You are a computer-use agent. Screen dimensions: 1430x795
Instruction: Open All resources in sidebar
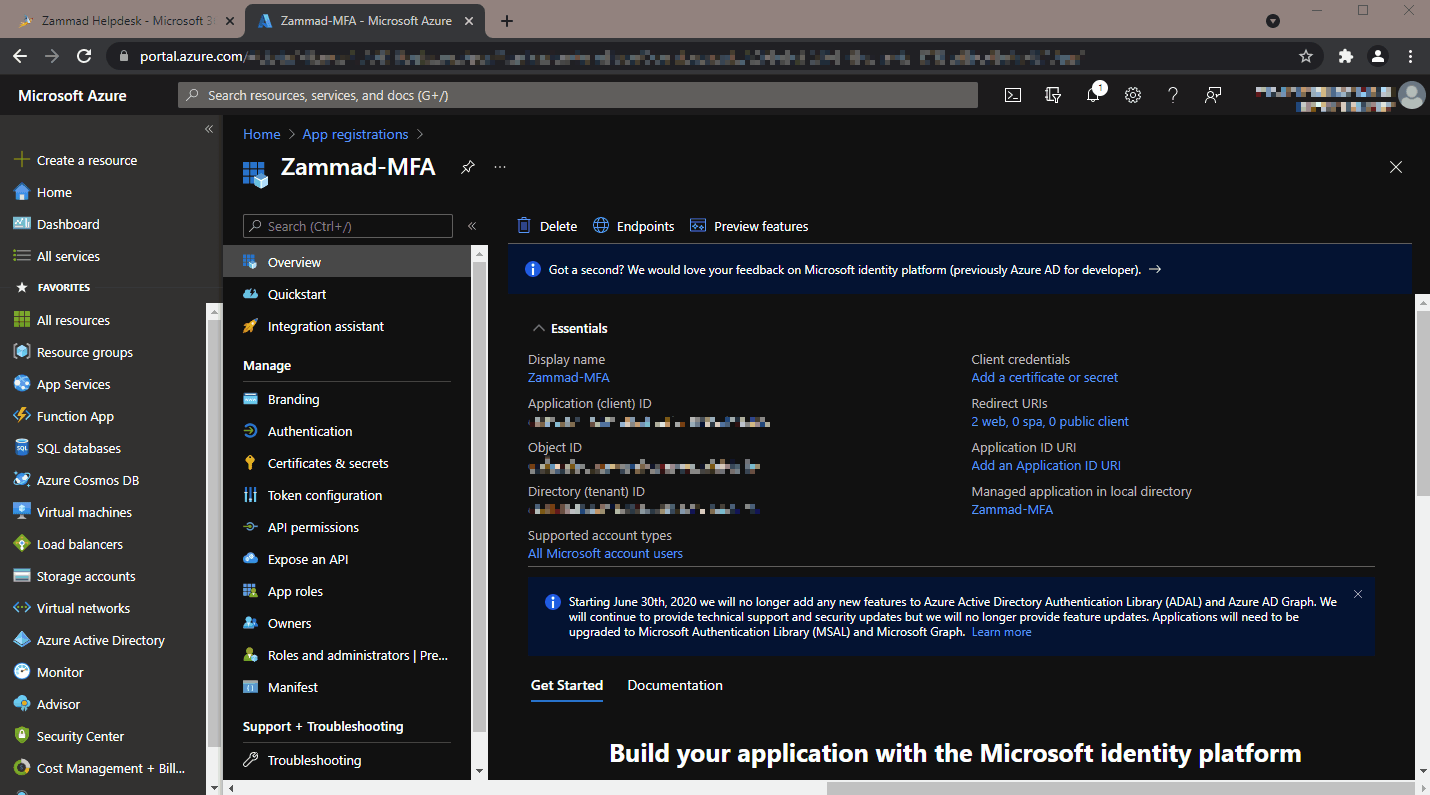click(103, 320)
